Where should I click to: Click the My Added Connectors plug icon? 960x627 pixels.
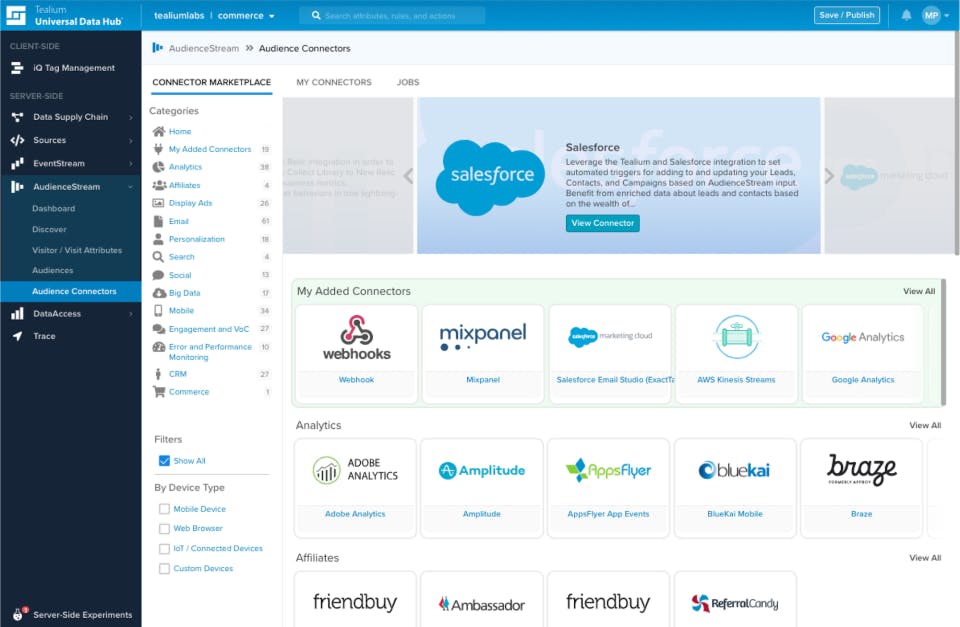tap(159, 149)
